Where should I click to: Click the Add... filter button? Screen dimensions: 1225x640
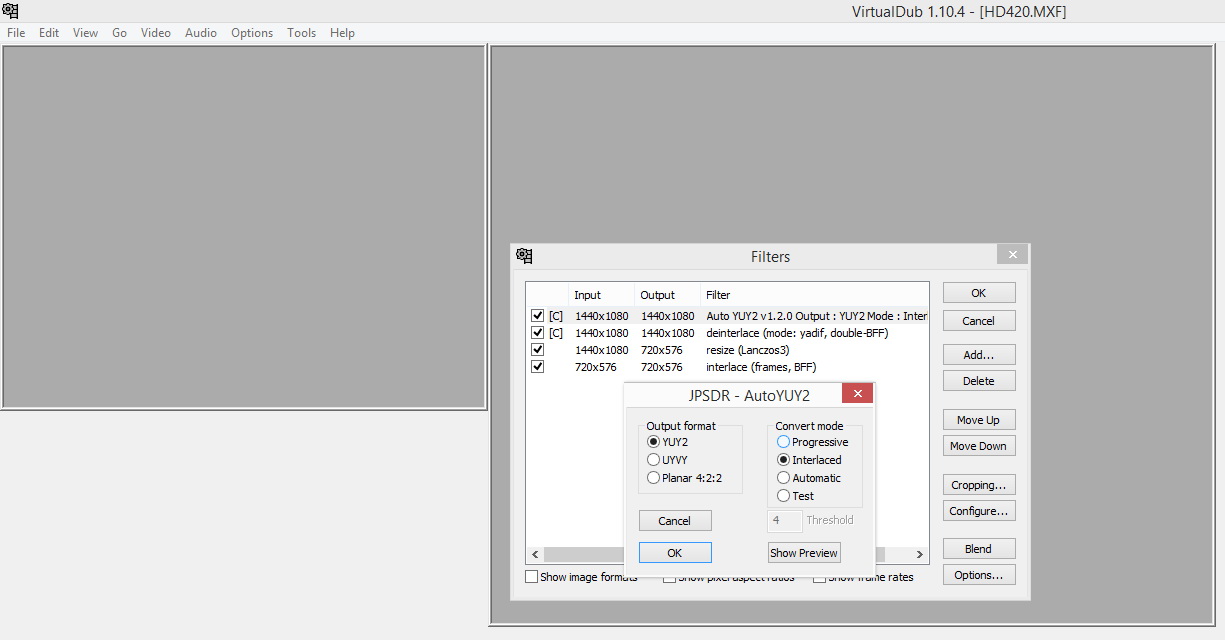tap(979, 355)
